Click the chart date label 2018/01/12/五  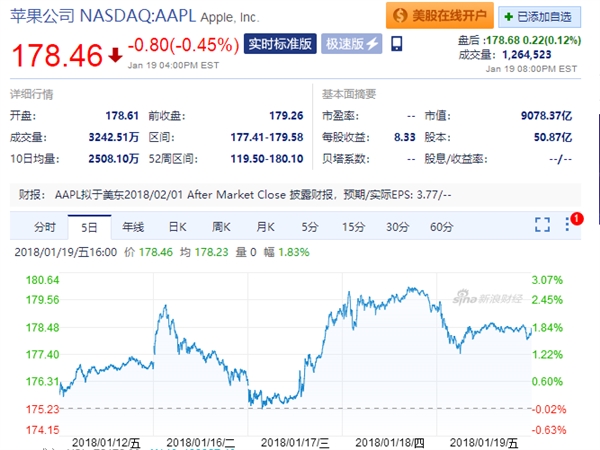pos(106,443)
